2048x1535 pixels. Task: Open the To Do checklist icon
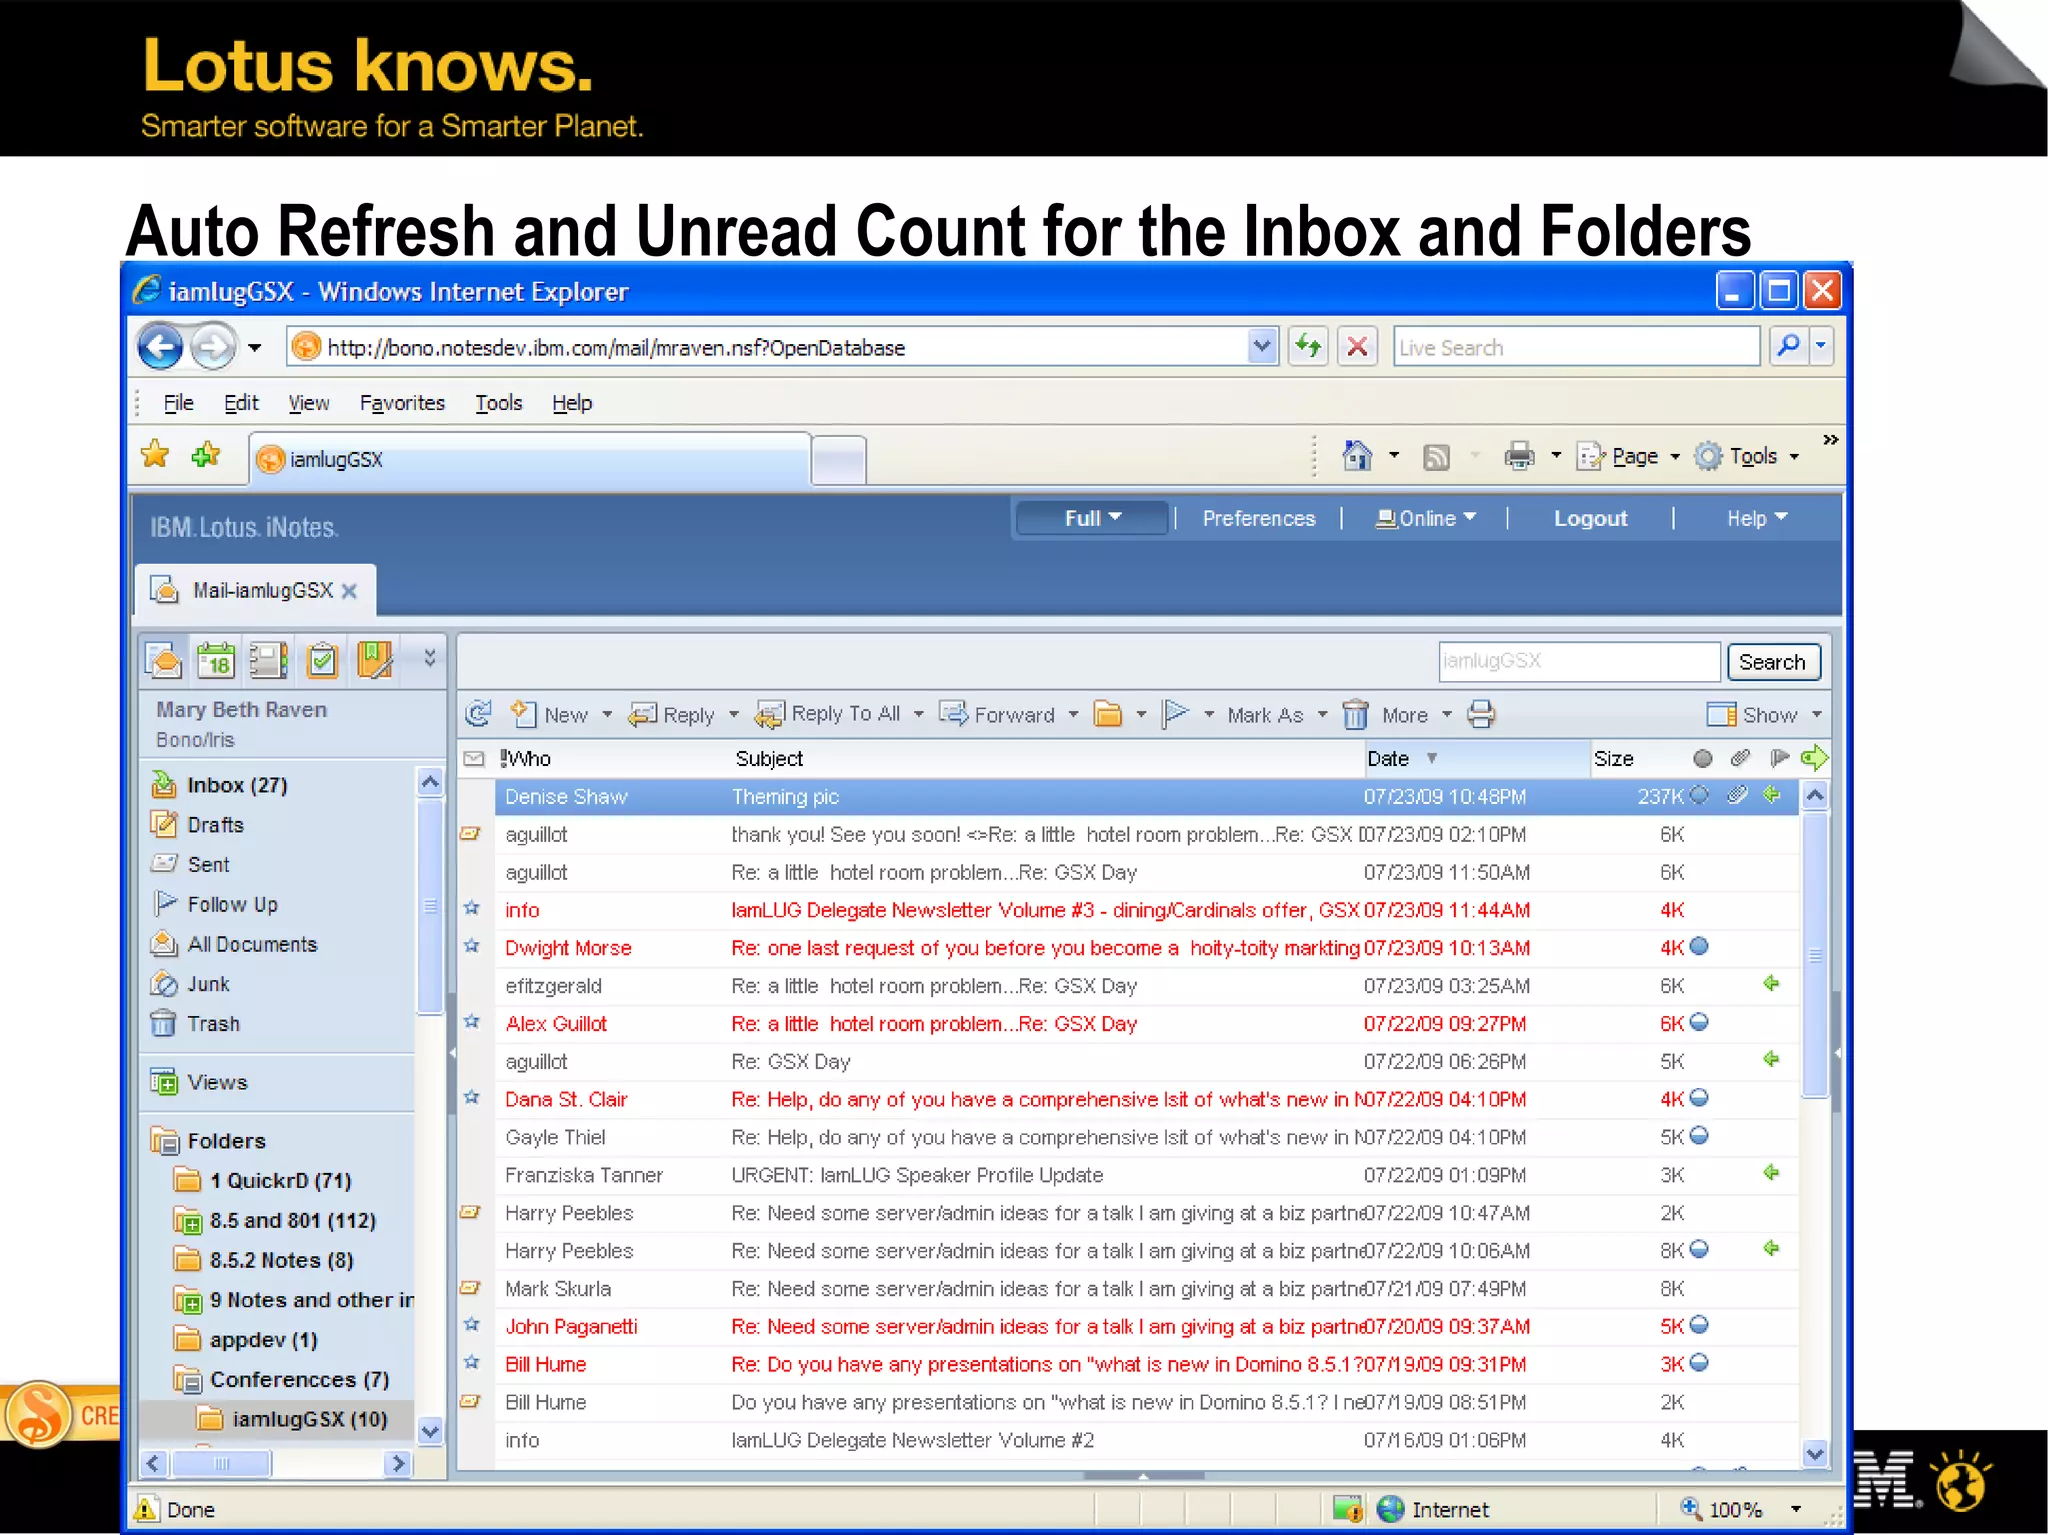(x=322, y=660)
